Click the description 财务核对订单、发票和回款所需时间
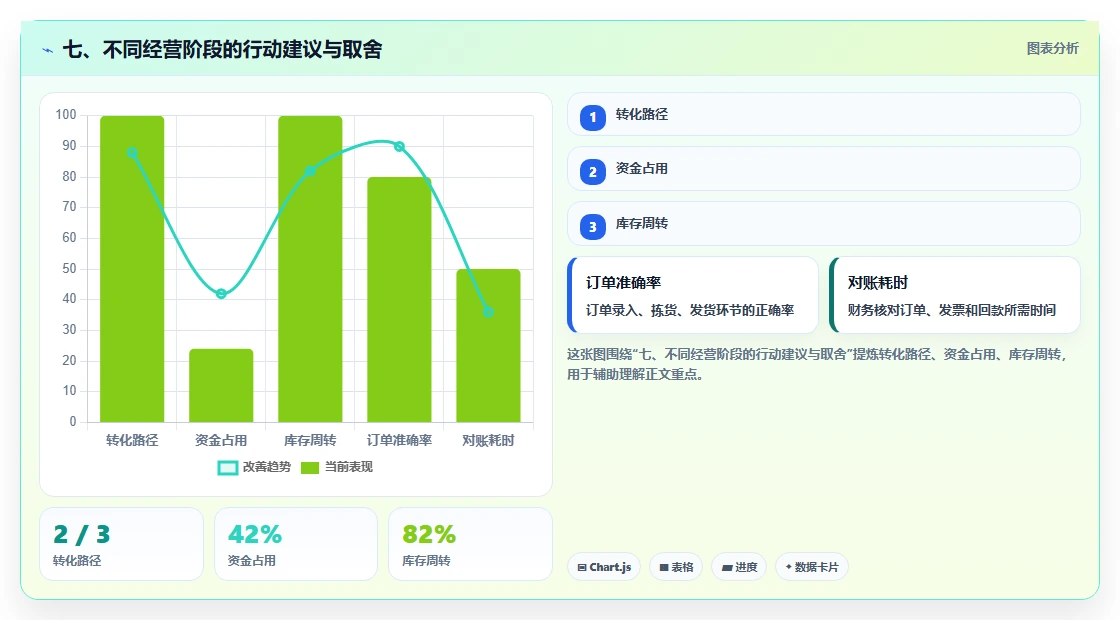This screenshot has width=1120, height=620. (951, 310)
